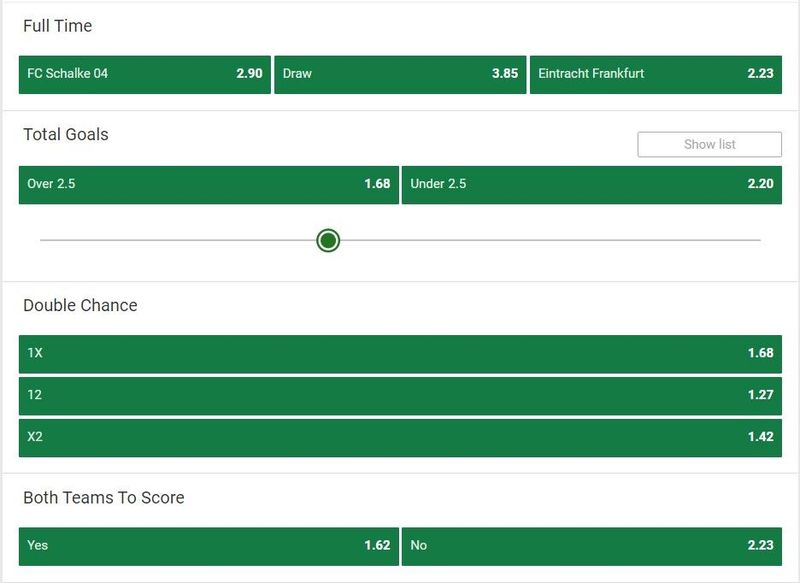Bet No on Both Teams To Score
Image resolution: width=800 pixels, height=583 pixels.
tap(592, 546)
